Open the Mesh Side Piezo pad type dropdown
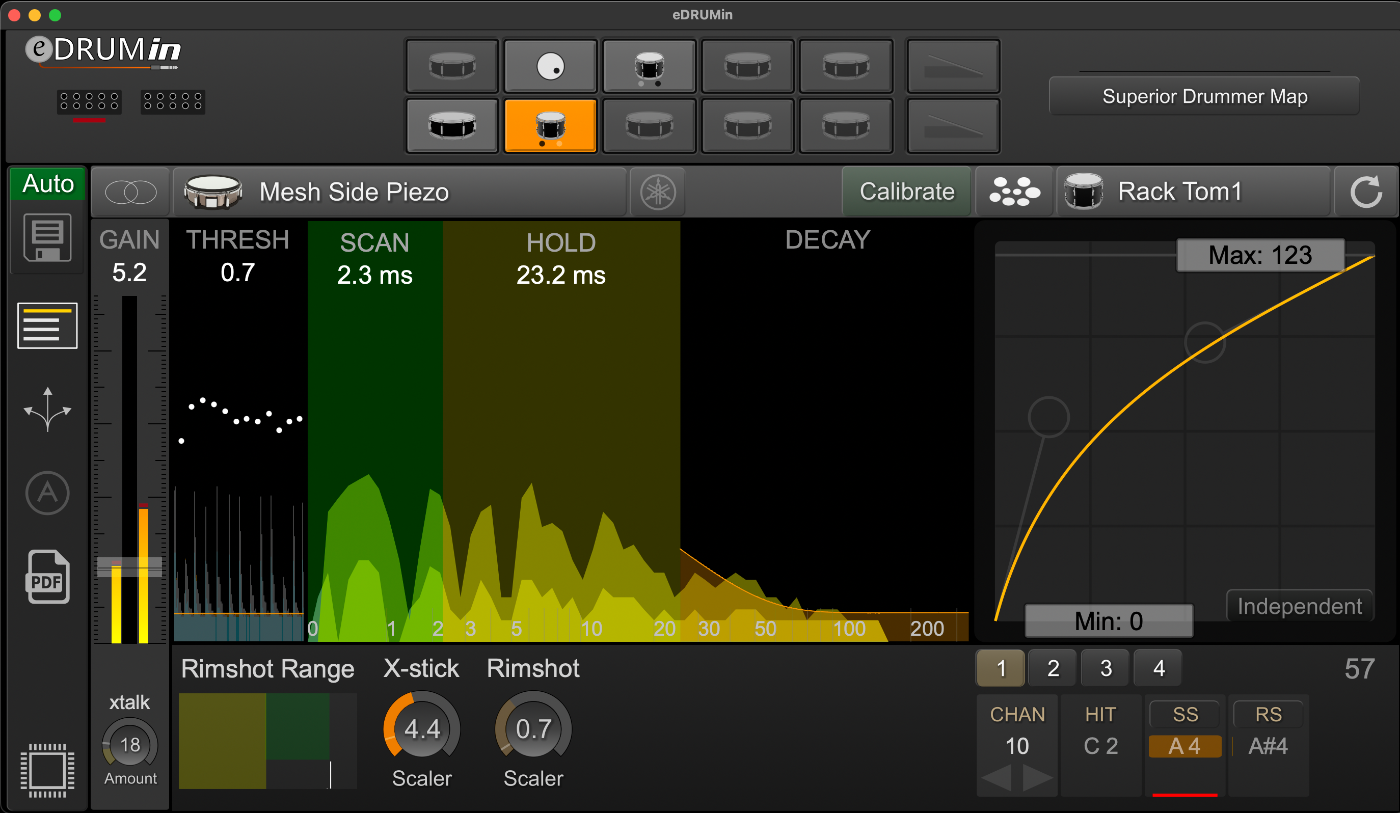 pyautogui.click(x=399, y=192)
